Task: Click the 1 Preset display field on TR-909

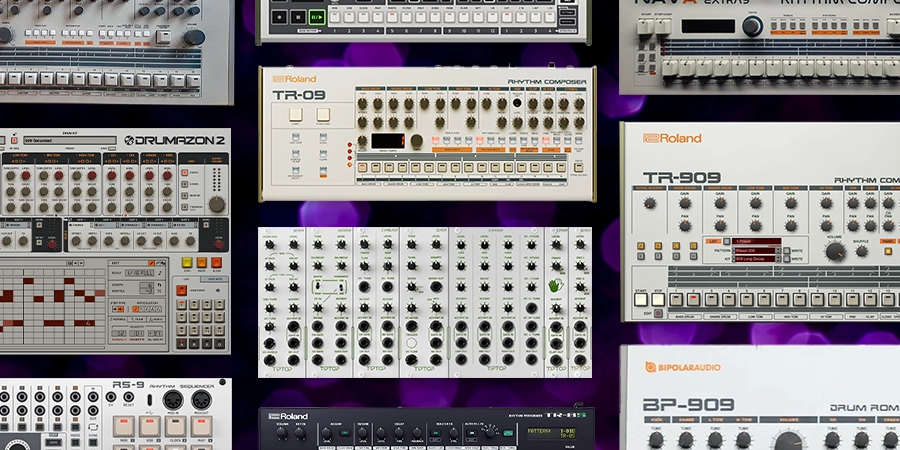Action: point(756,242)
